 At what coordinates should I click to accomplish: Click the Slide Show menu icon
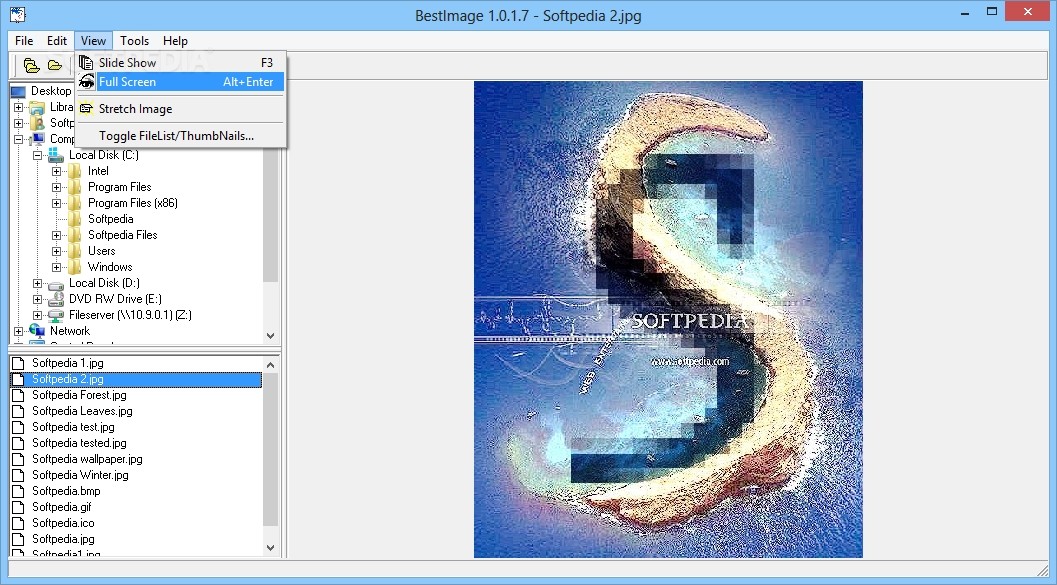(86, 63)
